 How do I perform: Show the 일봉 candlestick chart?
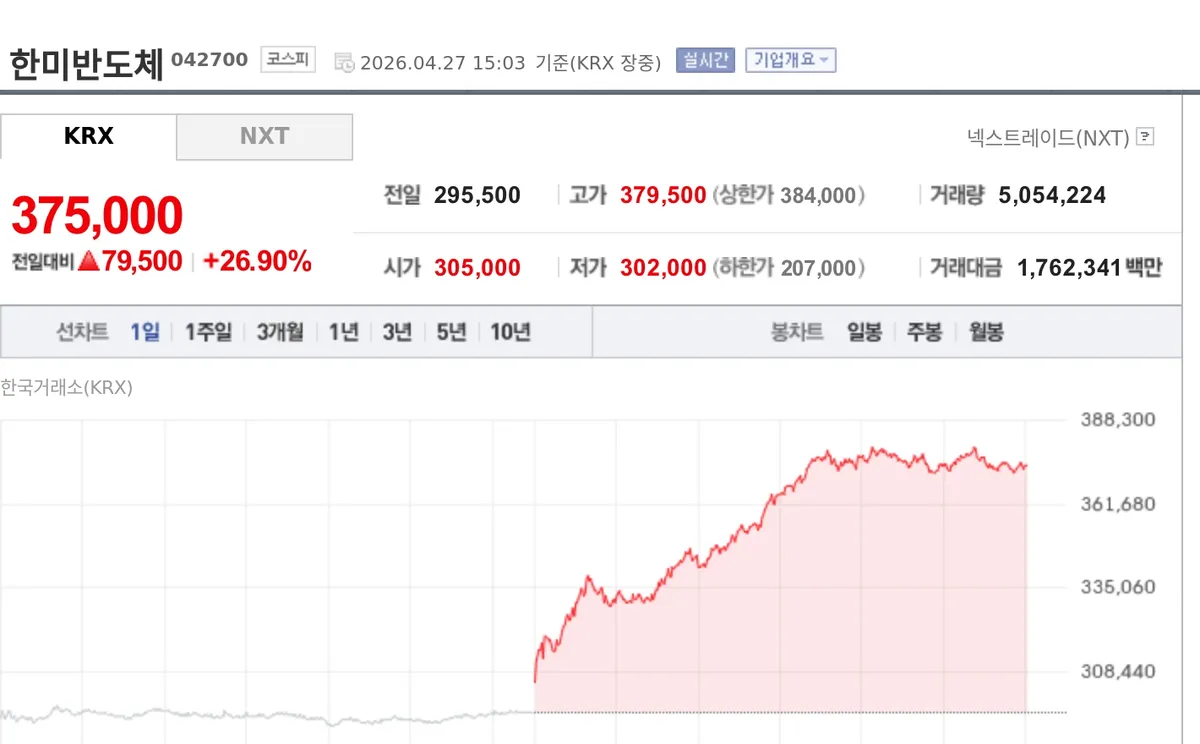coord(865,332)
